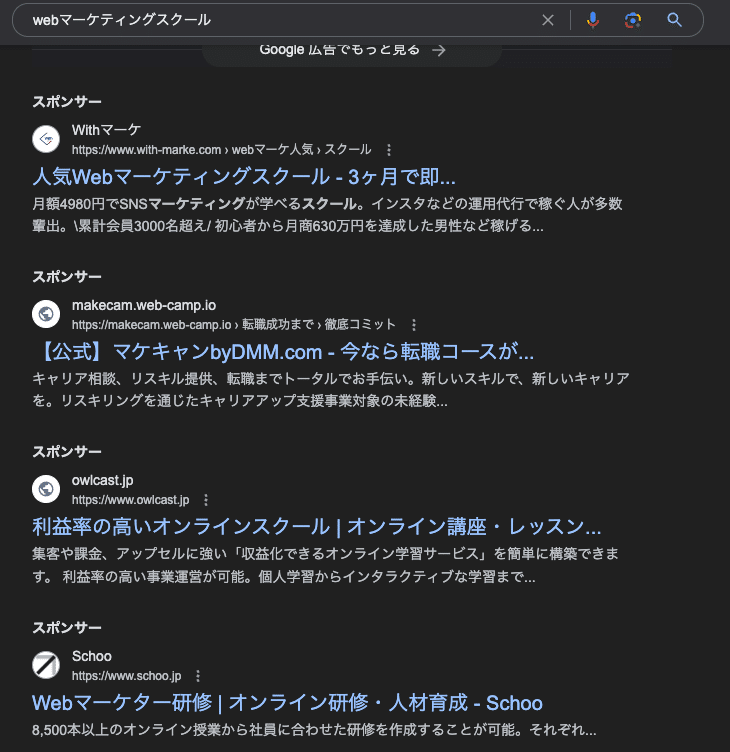The image size is (730, 752).
Task: Open Webマーケター研修 Schoo ad headline
Action: tap(287, 703)
